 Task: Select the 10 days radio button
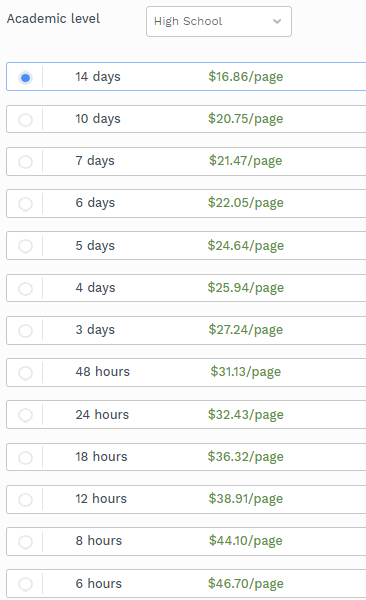click(26, 120)
